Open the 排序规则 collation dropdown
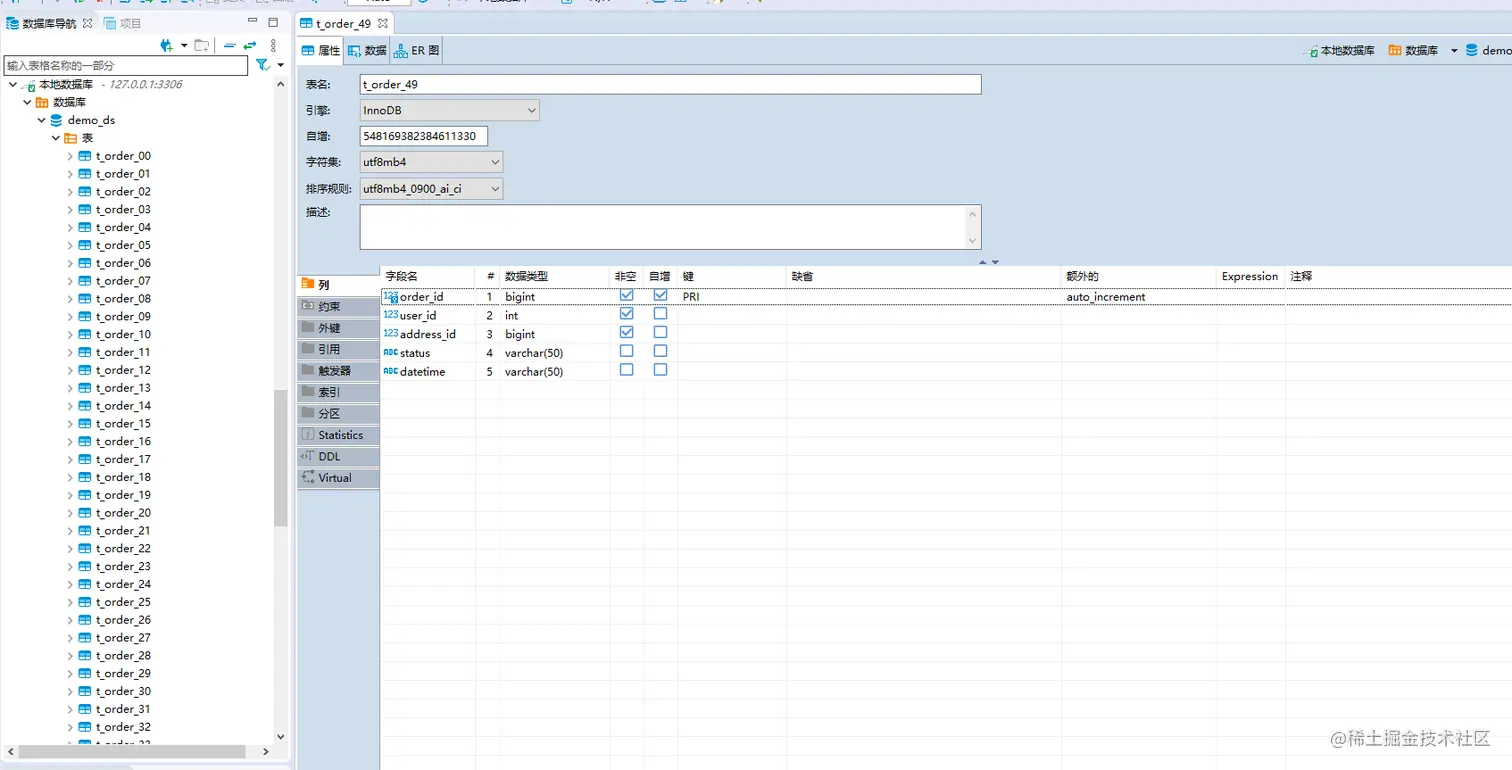 coord(431,189)
